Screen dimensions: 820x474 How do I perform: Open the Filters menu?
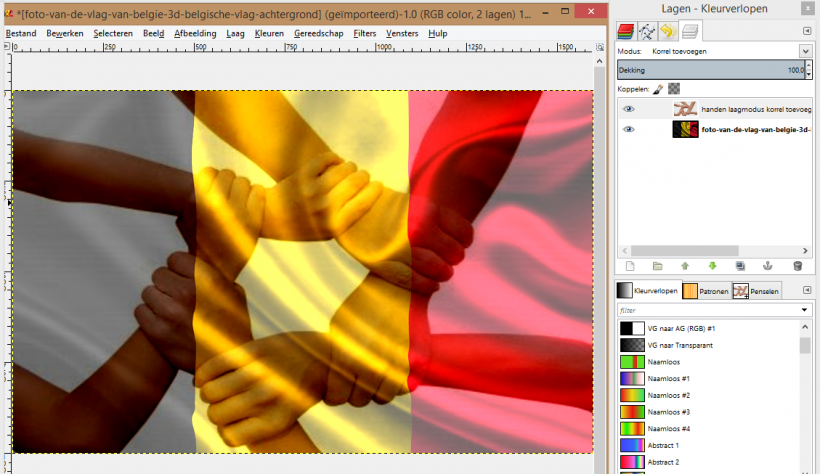[x=364, y=33]
